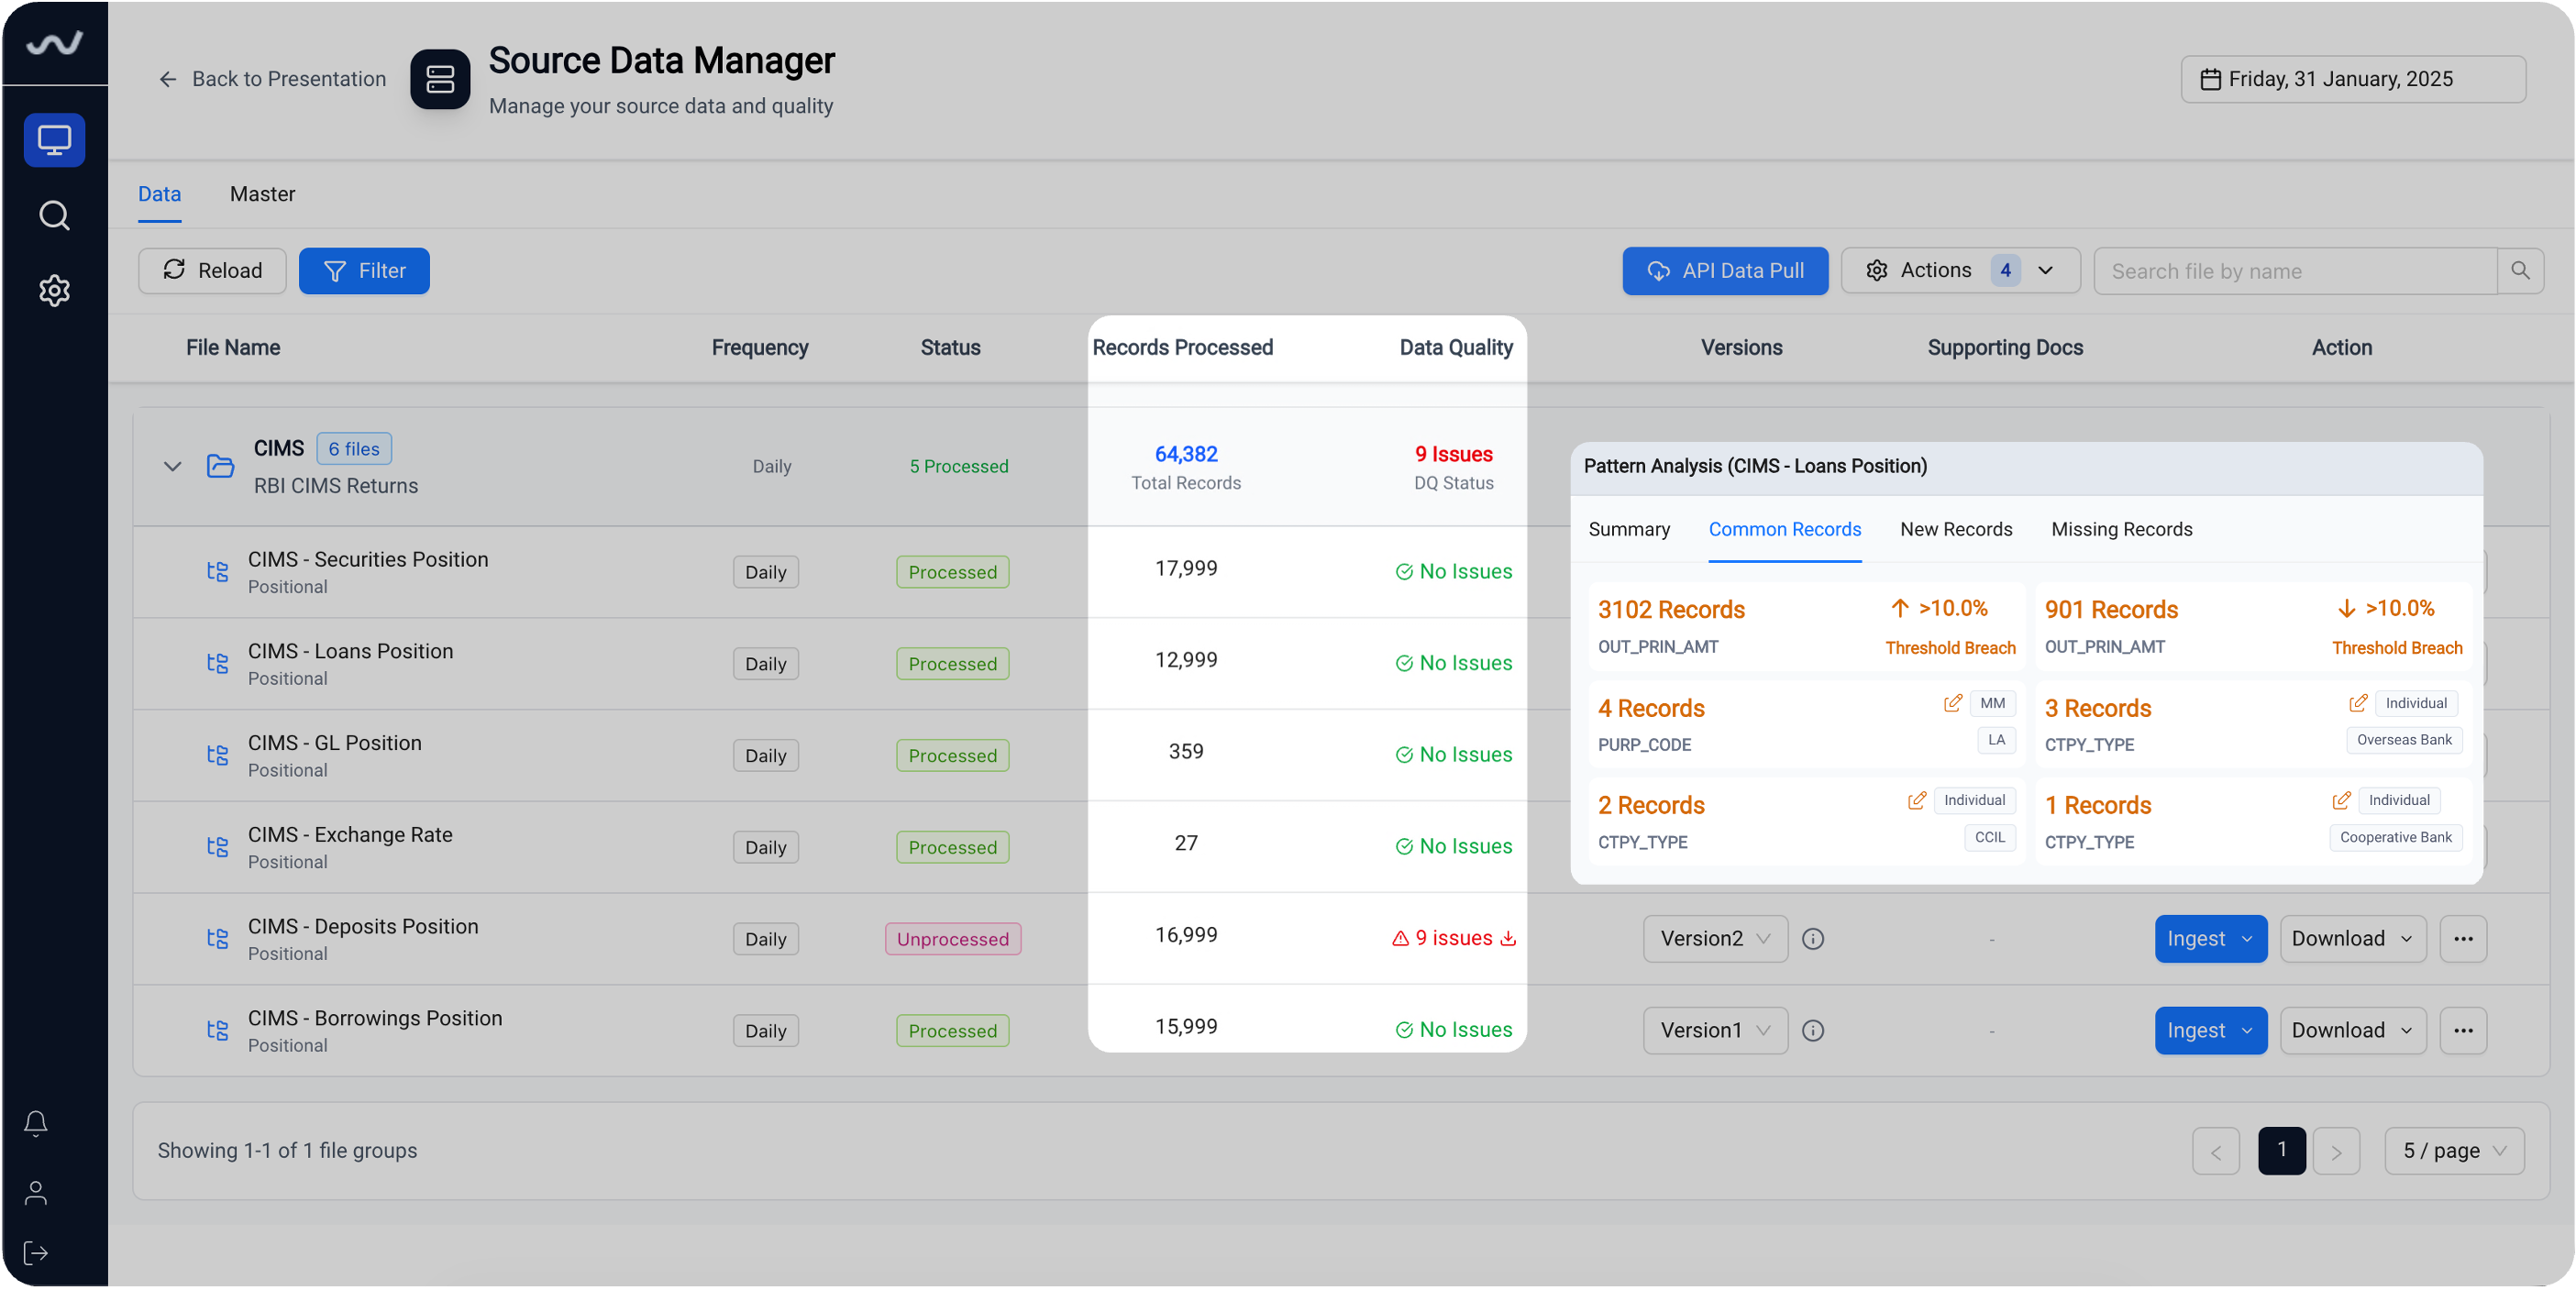Open the user profile icon
Image resolution: width=2576 pixels, height=1290 pixels.
pos(36,1193)
